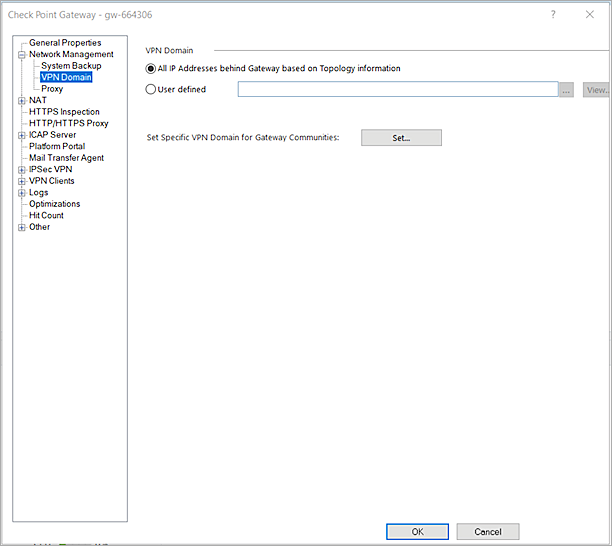Screen dimensions: 612x546
Task: Open the Hit Count page
Action: pos(46,215)
